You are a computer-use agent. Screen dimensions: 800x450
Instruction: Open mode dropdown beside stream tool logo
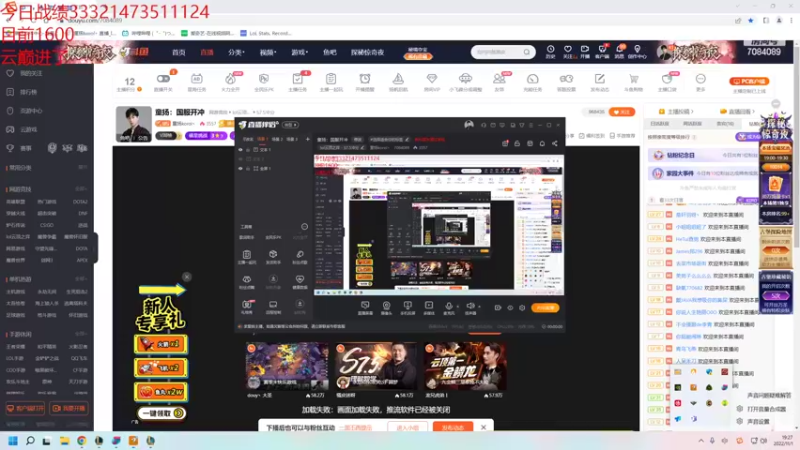point(290,125)
